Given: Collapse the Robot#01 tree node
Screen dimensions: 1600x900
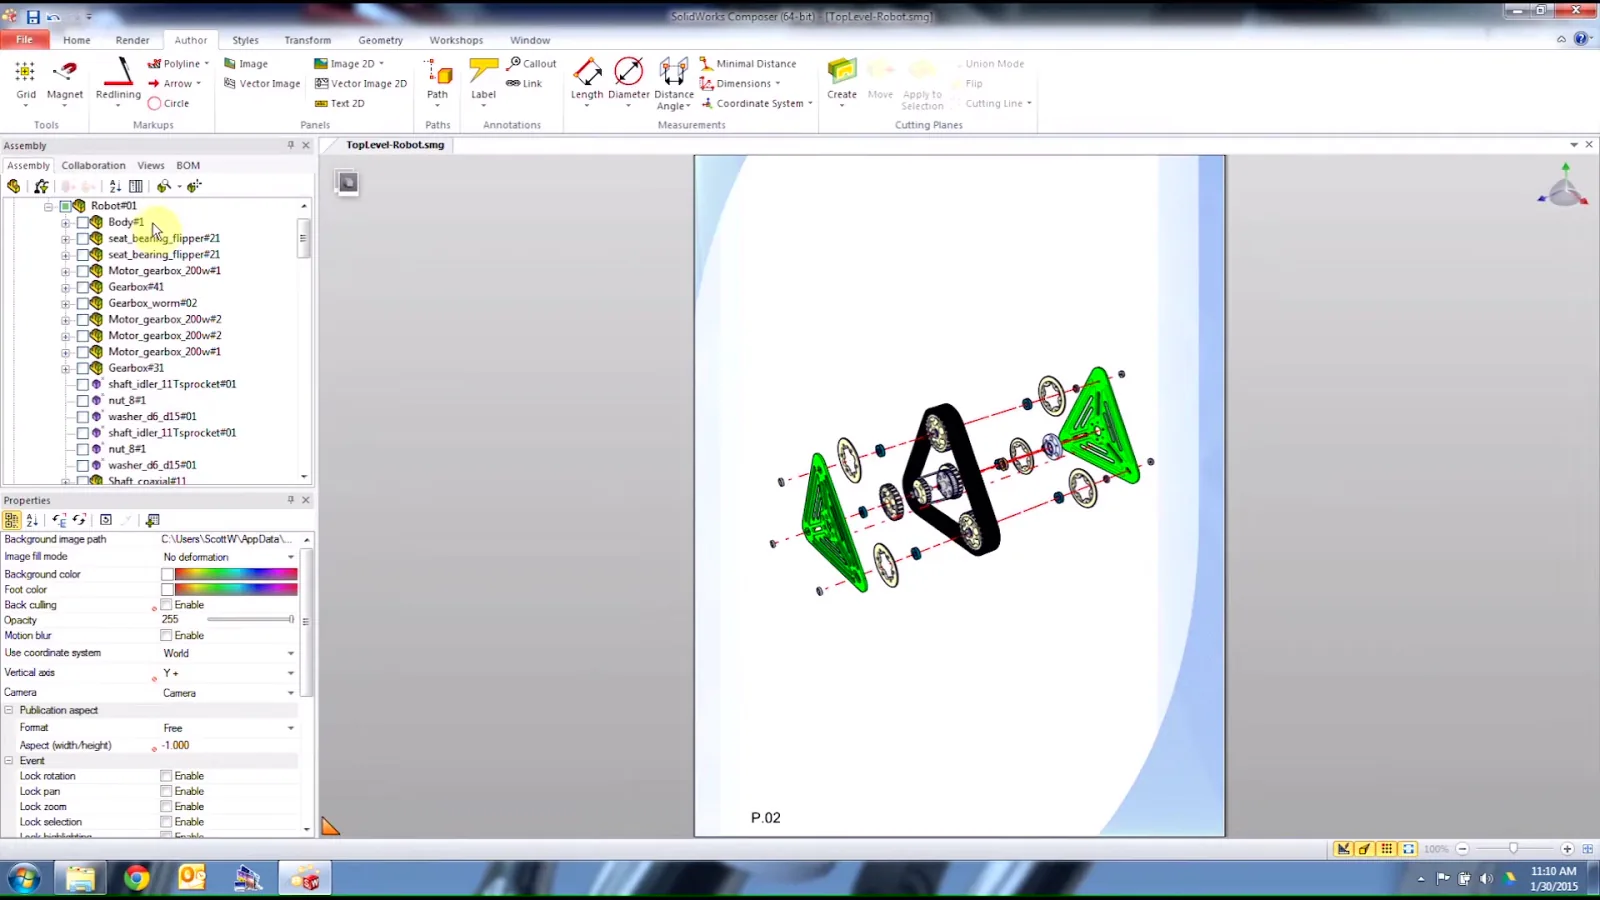Looking at the screenshot, I should 48,206.
